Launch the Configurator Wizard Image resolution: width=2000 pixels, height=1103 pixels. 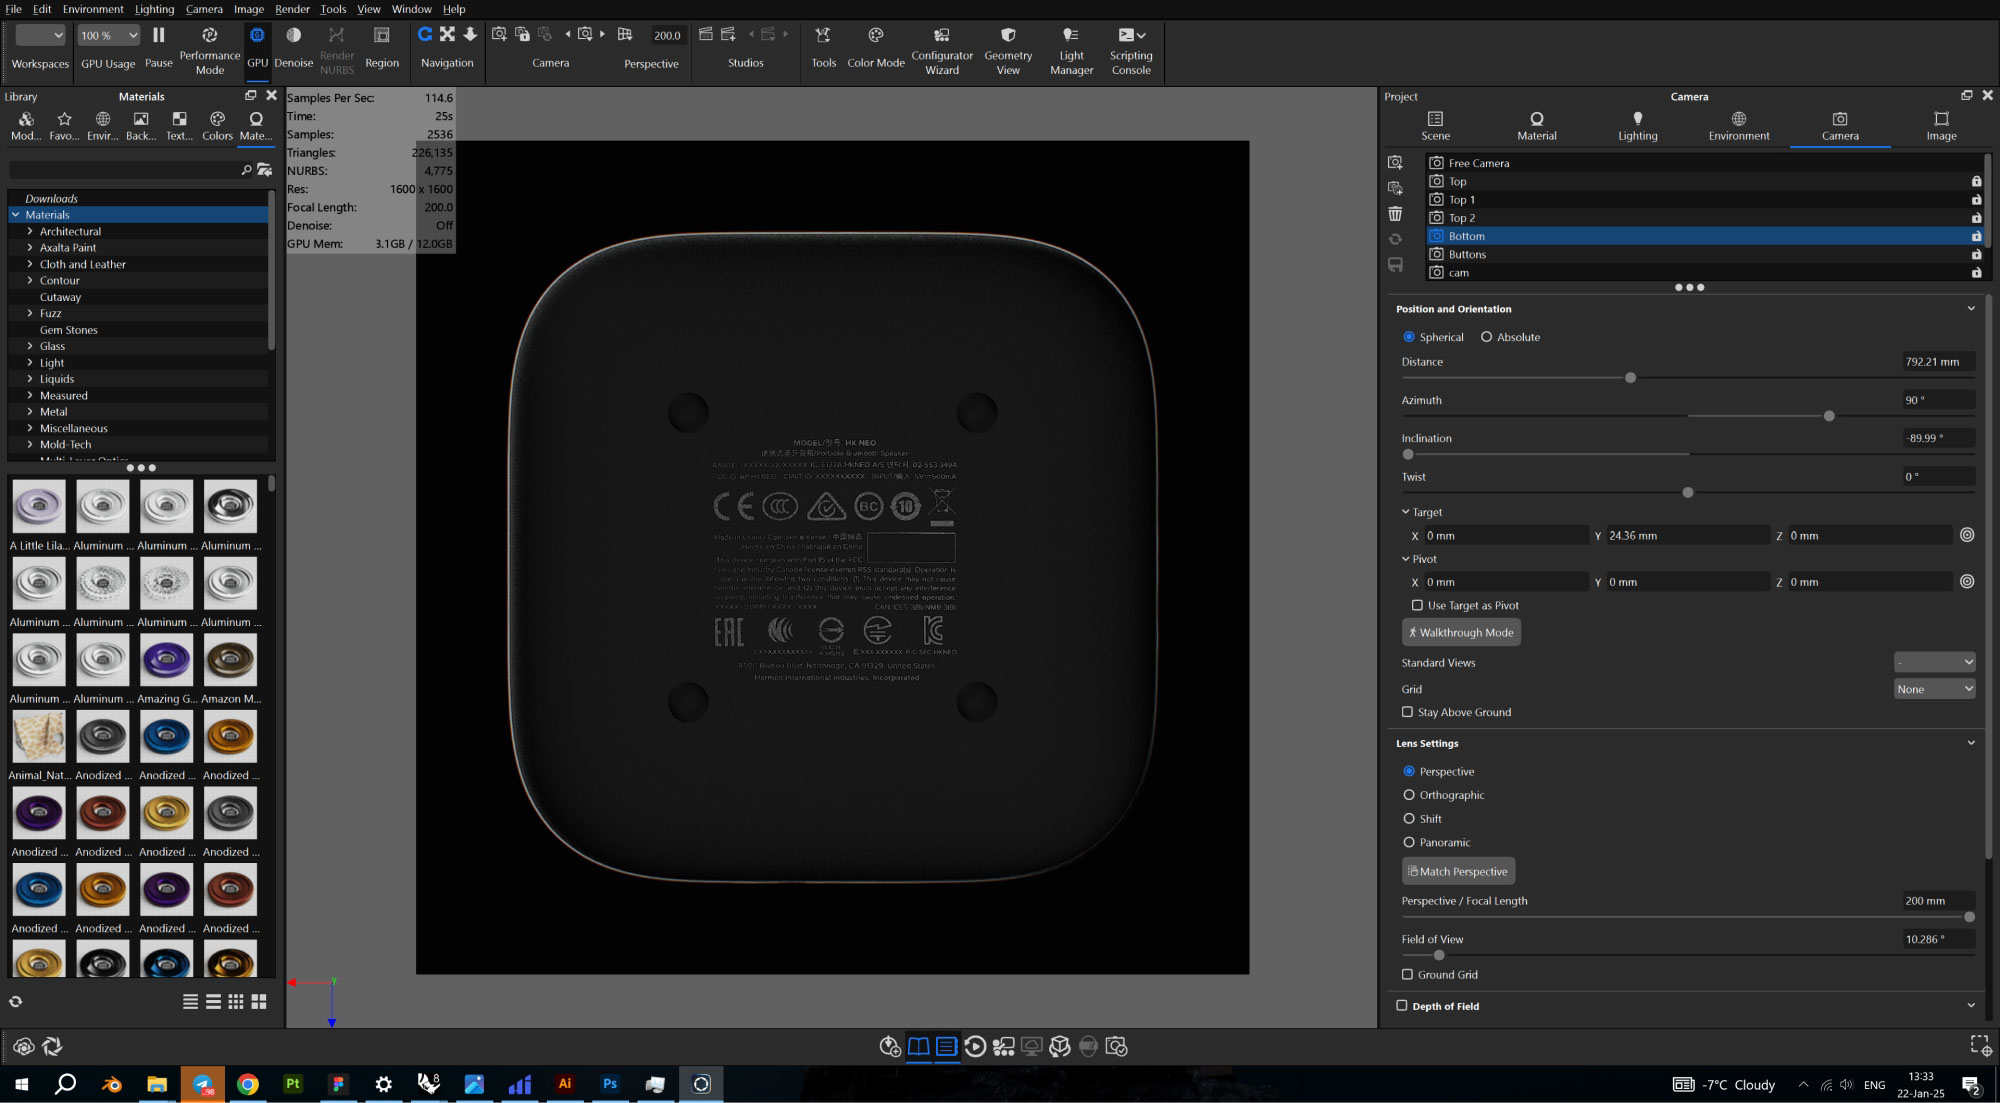(x=941, y=36)
